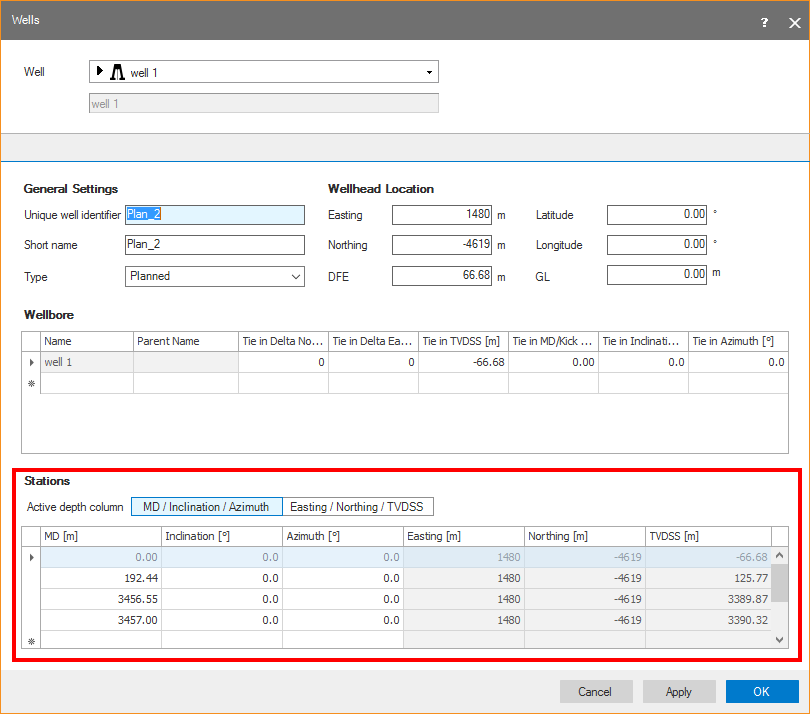Screen dimensions: 810x714
Task: Open the Well selection dropdown
Action: (x=429, y=72)
